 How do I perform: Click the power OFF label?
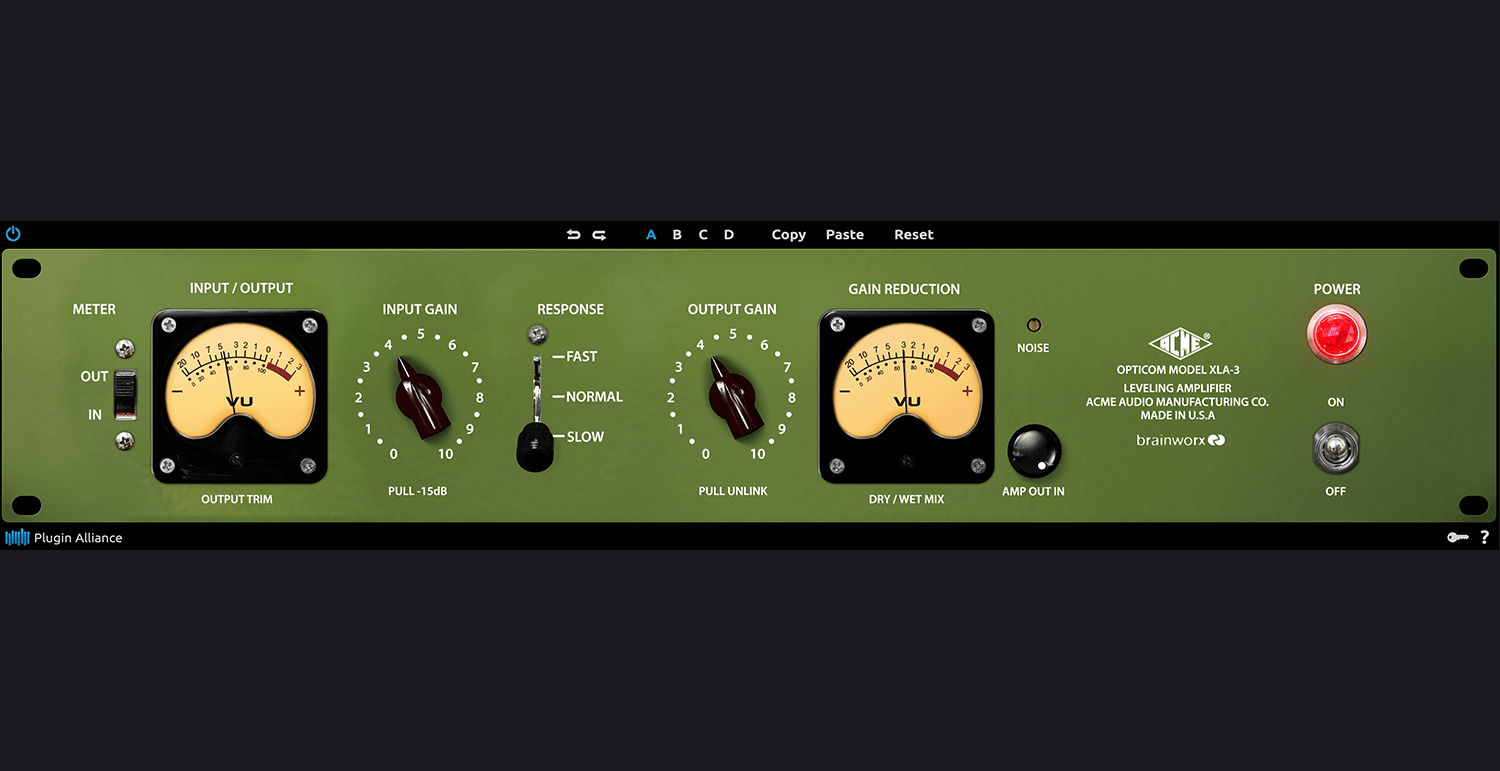pos(1336,491)
